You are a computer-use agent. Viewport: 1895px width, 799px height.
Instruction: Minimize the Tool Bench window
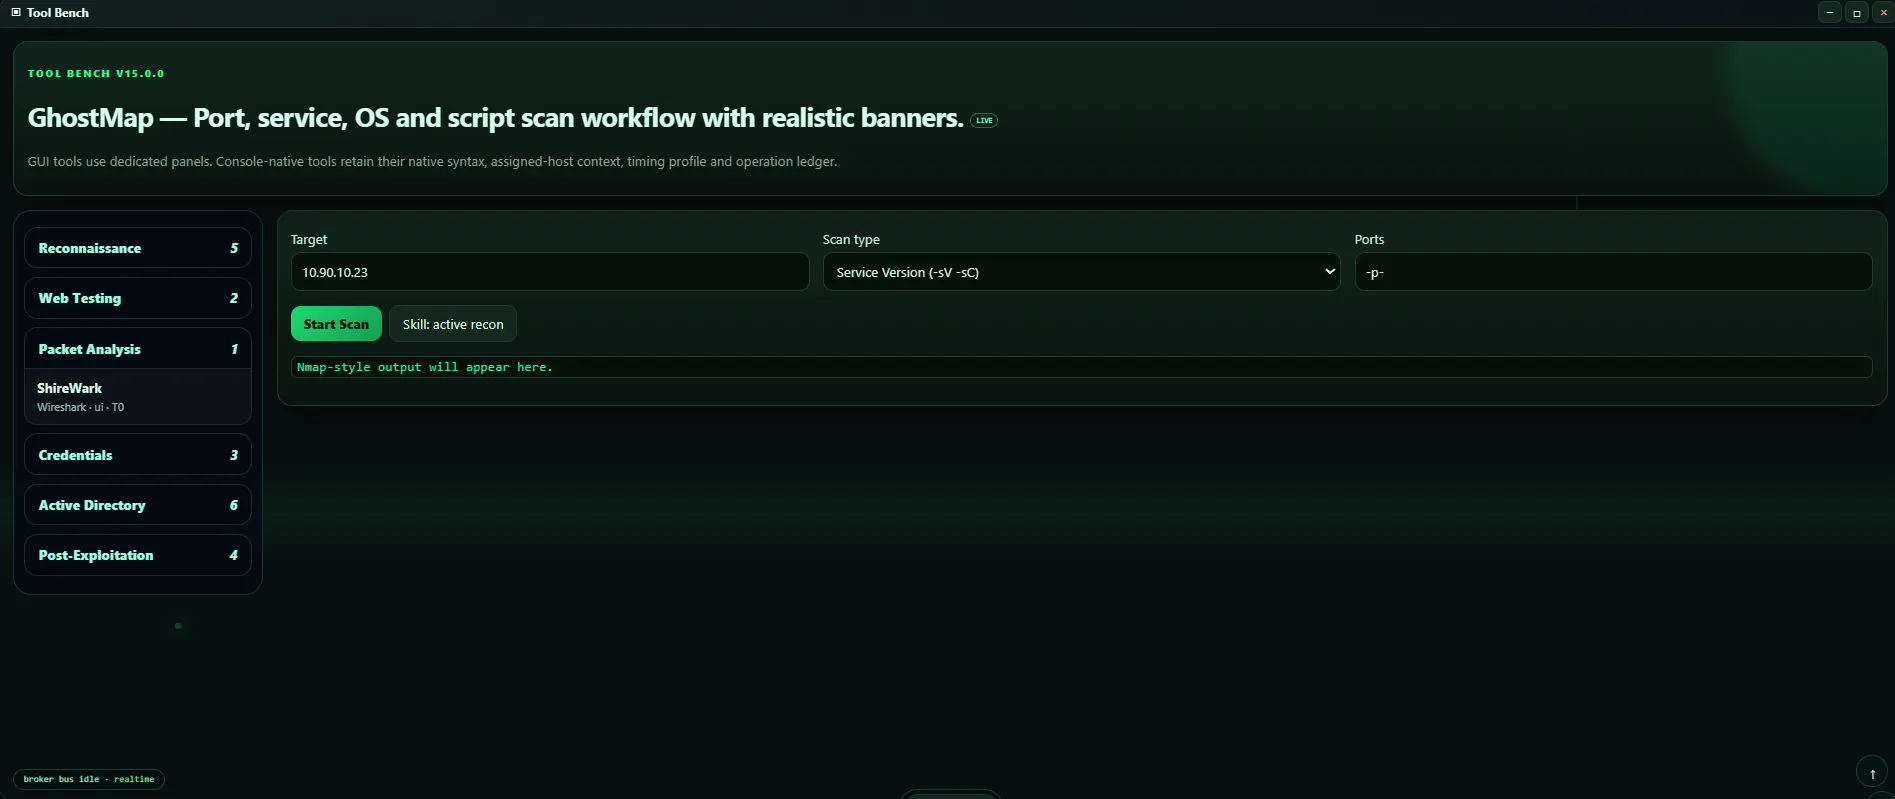point(1830,12)
